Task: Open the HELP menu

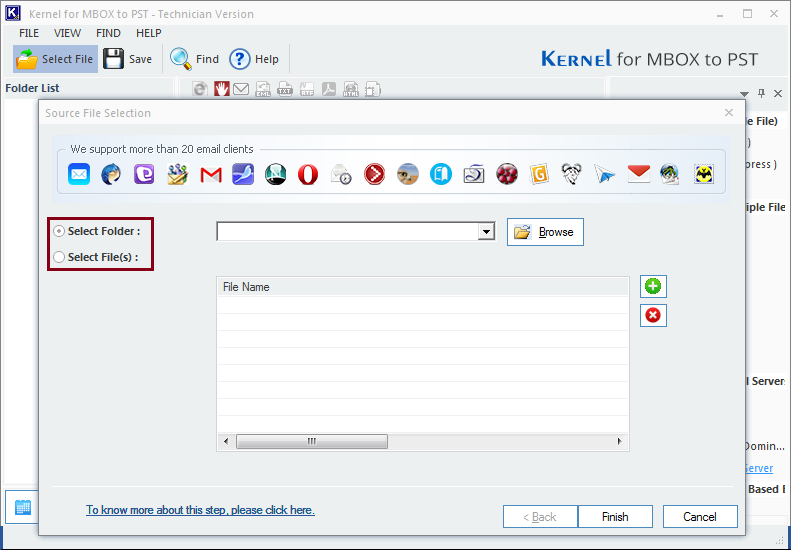Action: (149, 33)
